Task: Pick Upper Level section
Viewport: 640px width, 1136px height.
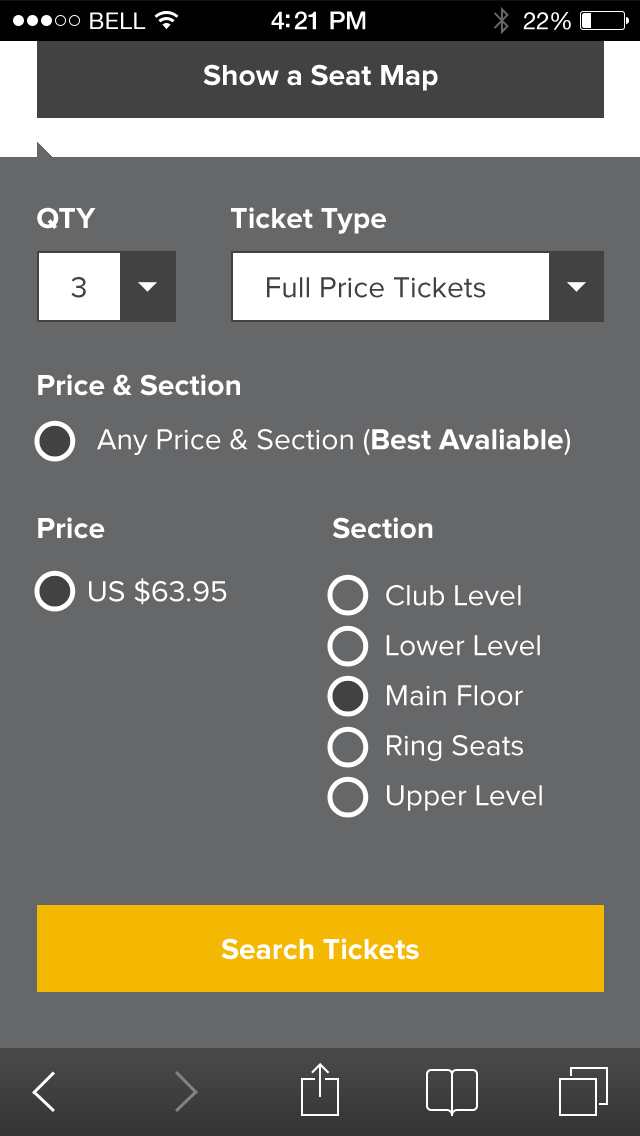Action: pos(348,797)
